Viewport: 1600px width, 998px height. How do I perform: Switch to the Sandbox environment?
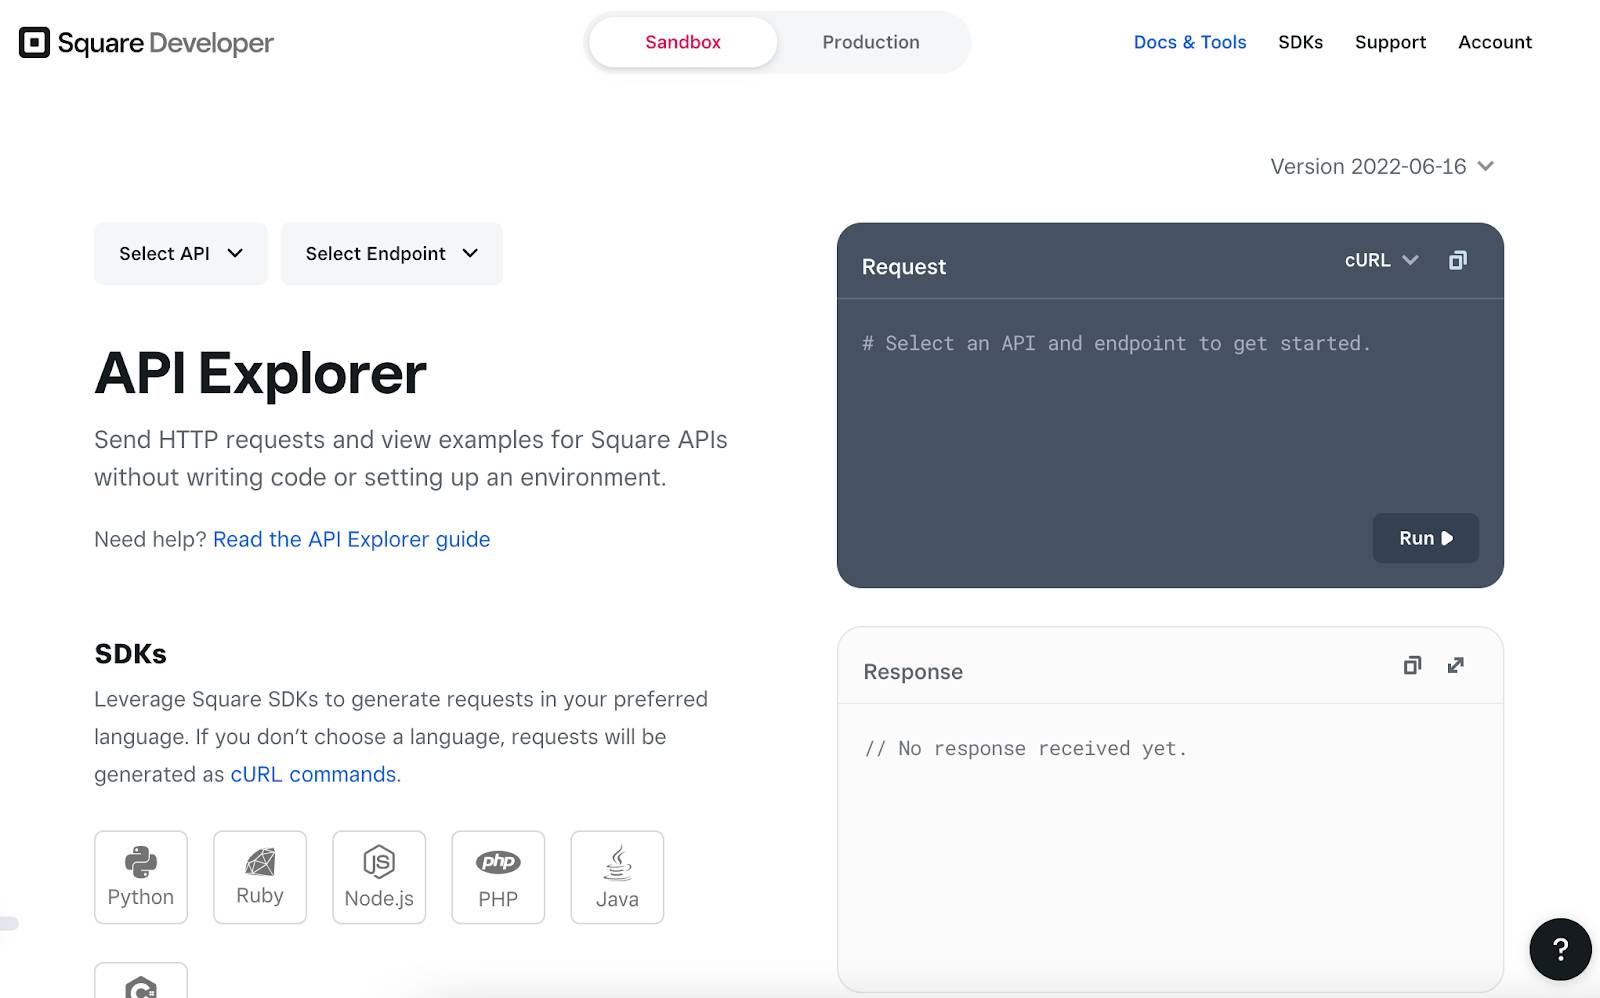[x=683, y=42]
